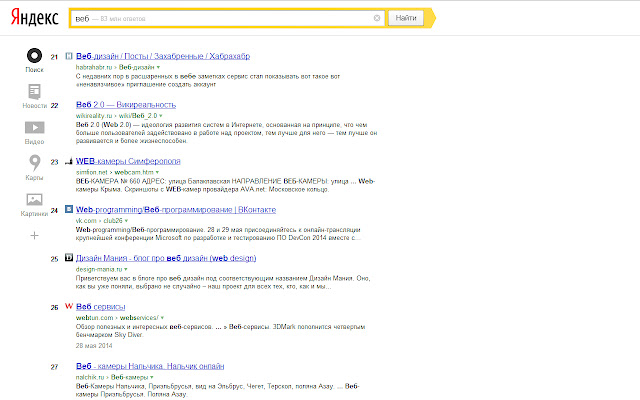The height and width of the screenshot is (400, 640).
Task: Open Карты map pin icon
Action: coord(34,164)
